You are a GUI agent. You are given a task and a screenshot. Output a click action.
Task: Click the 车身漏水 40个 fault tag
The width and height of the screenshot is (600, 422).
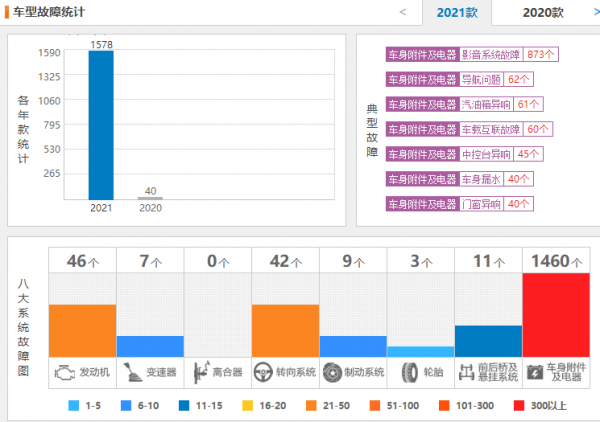click(x=460, y=179)
